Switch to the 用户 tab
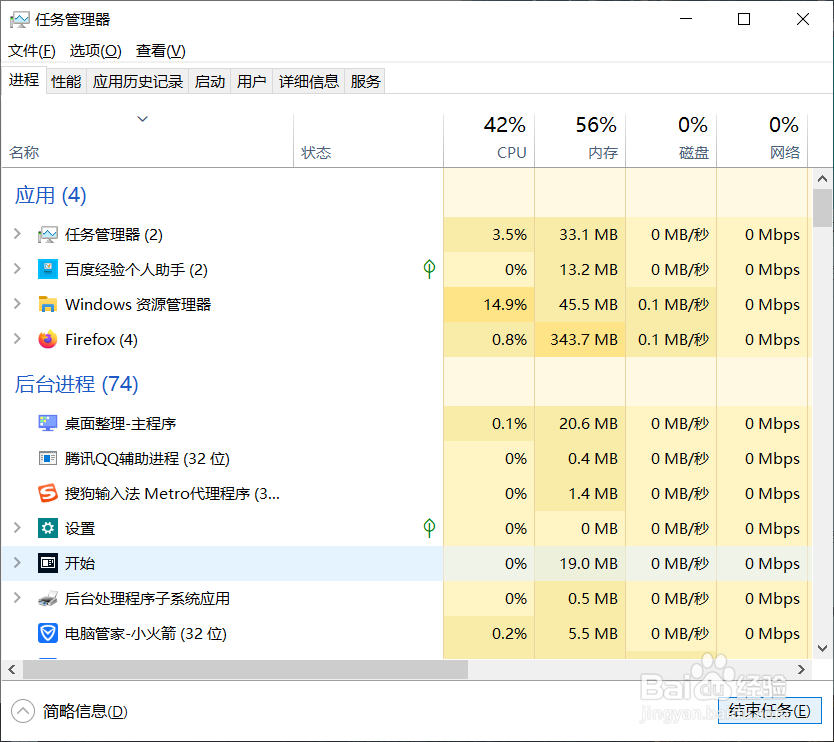This screenshot has width=834, height=742. (x=252, y=81)
